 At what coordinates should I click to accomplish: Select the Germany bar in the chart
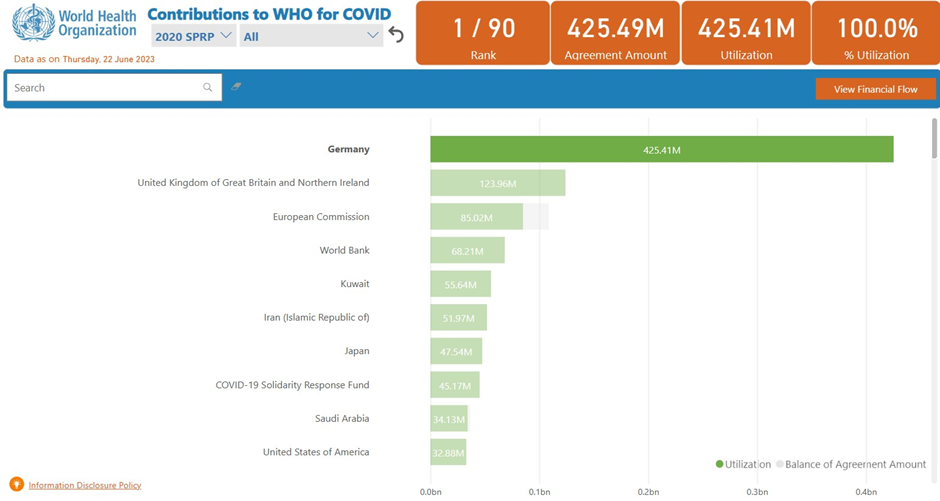pyautogui.click(x=661, y=149)
